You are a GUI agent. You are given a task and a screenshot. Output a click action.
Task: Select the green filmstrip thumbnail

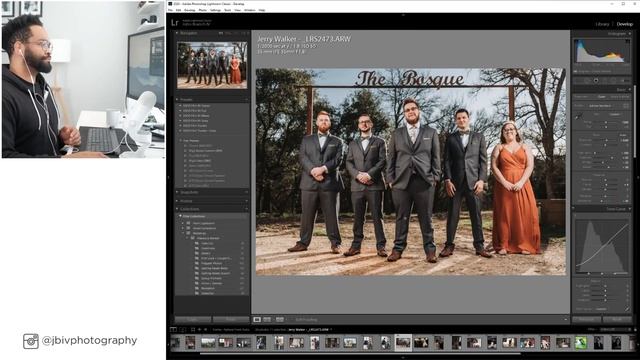tap(581, 342)
